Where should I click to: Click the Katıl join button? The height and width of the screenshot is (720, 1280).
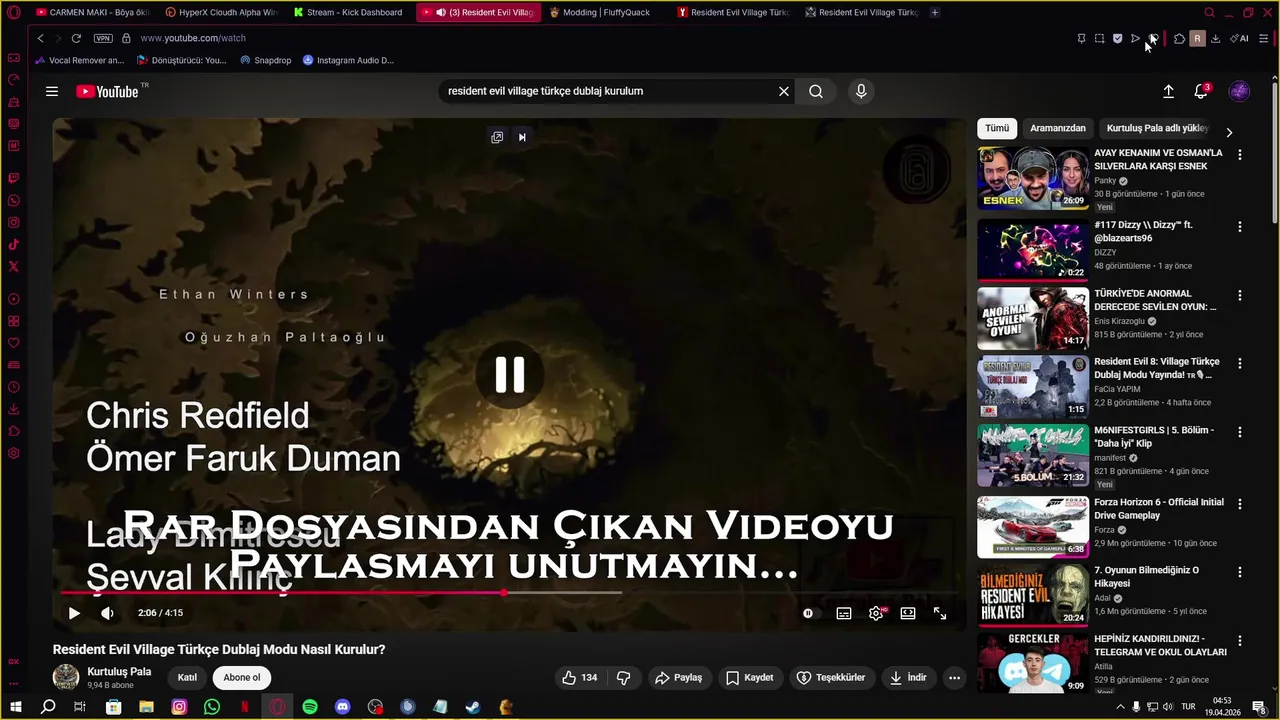(187, 677)
